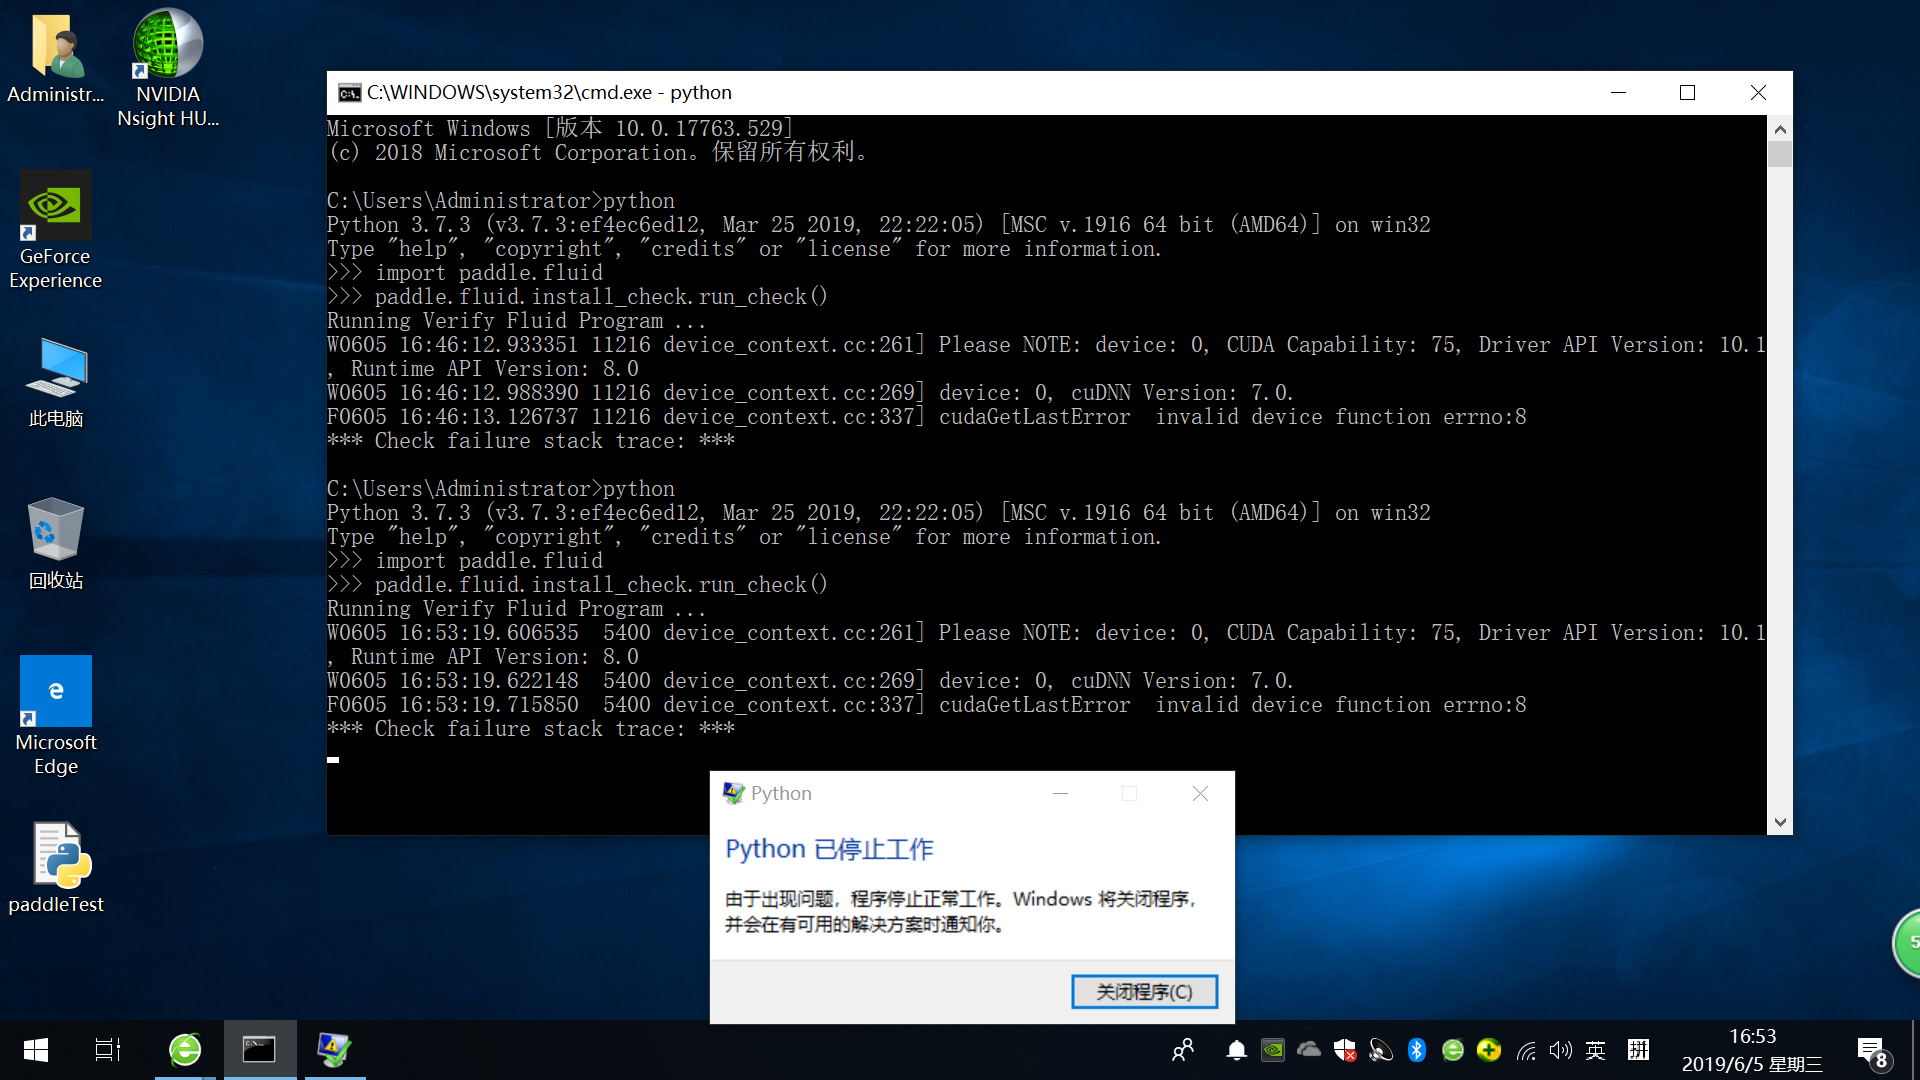Switch to the cmd taskbar item

pos(260,1050)
